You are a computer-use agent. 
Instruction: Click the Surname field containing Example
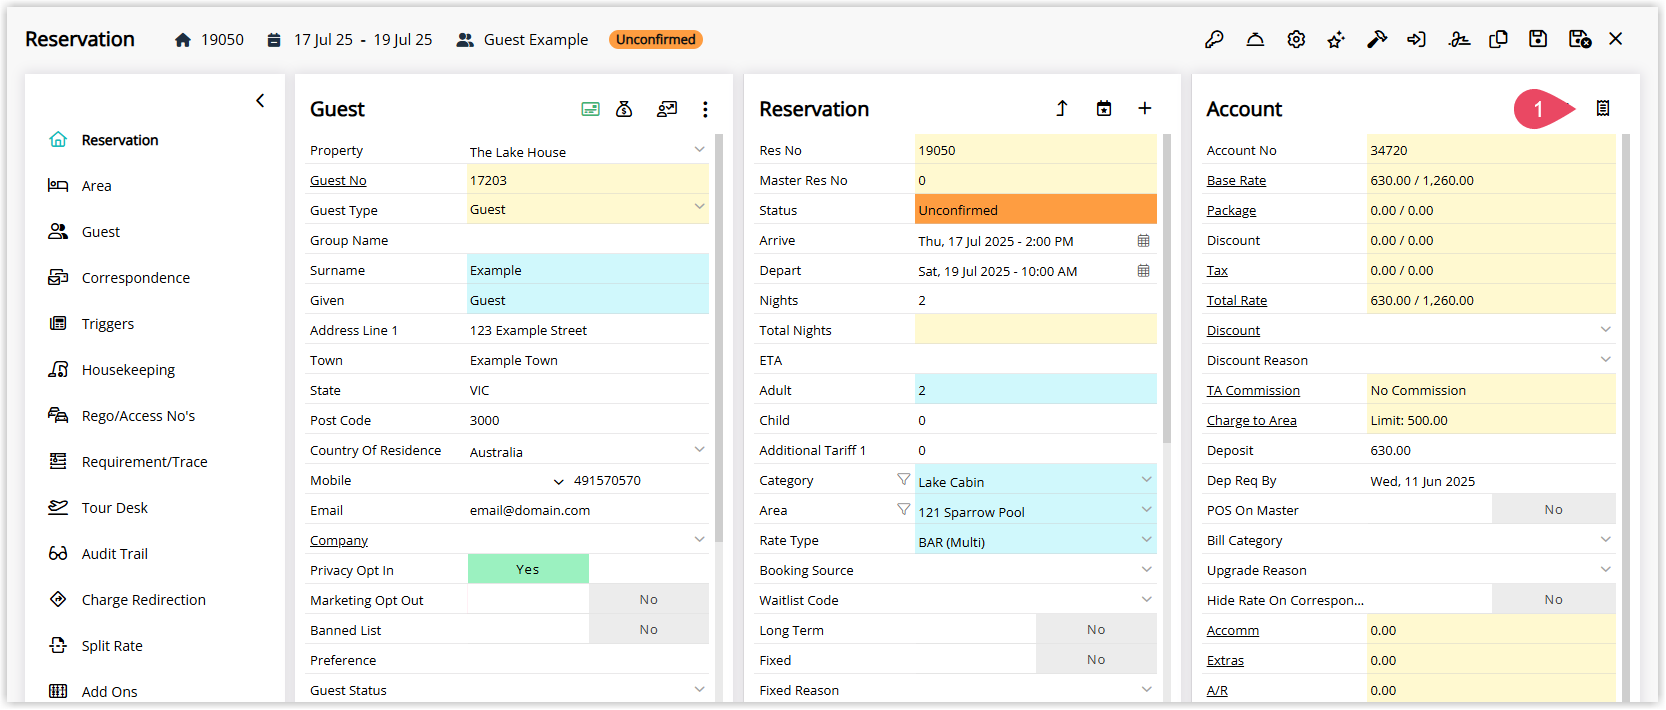tap(588, 270)
